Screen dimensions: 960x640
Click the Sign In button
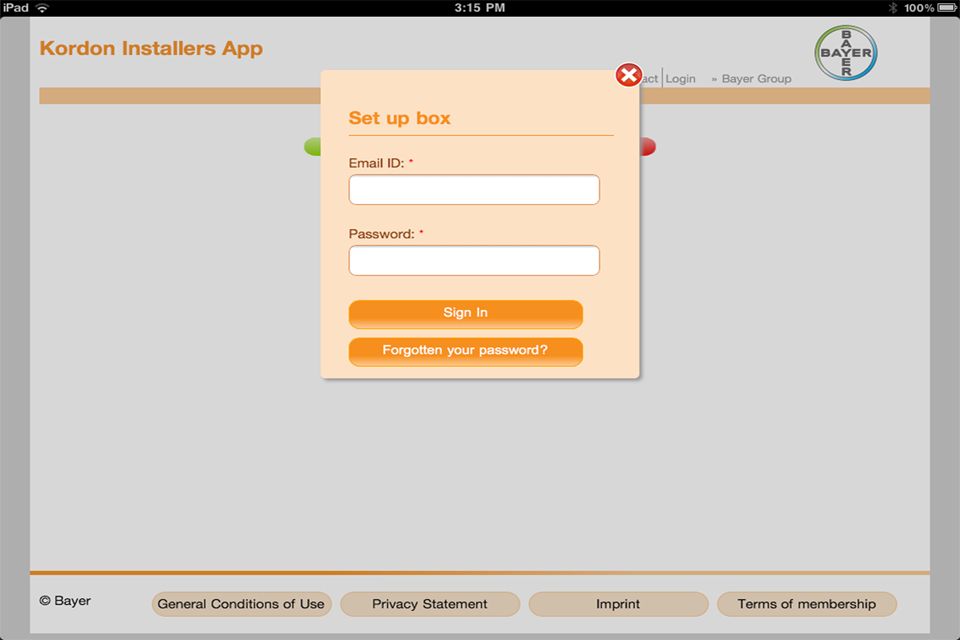click(465, 314)
